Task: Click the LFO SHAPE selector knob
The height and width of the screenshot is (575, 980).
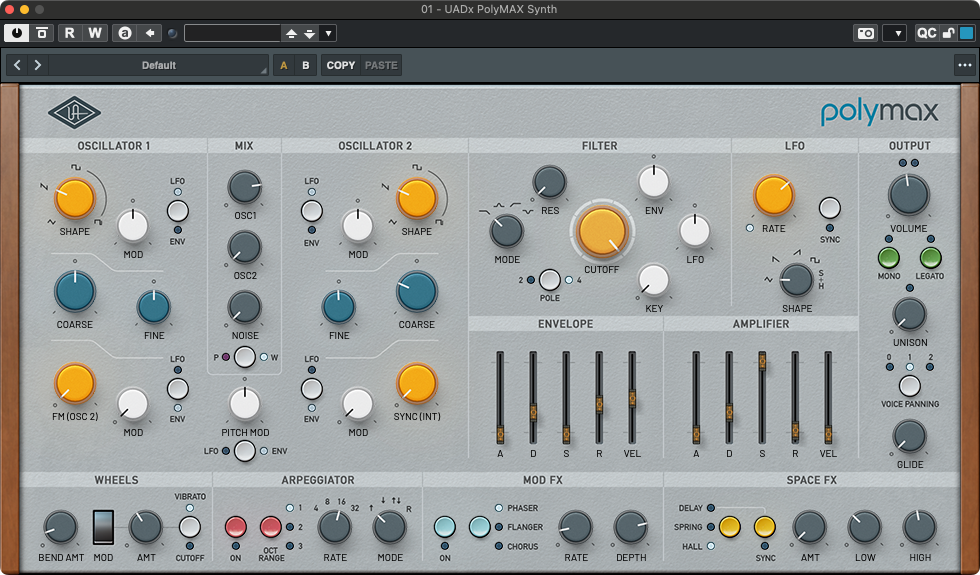Action: tap(796, 279)
